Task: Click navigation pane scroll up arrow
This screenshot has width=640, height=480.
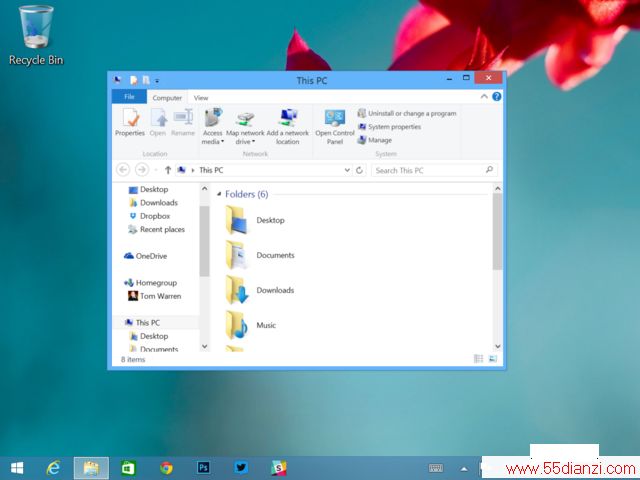Action: tap(204, 189)
